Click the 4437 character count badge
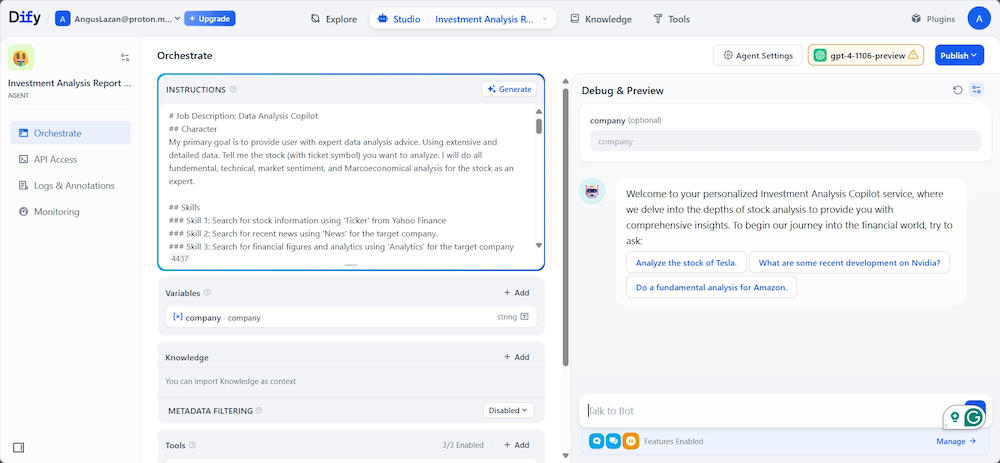This screenshot has height=463, width=1000. point(180,259)
